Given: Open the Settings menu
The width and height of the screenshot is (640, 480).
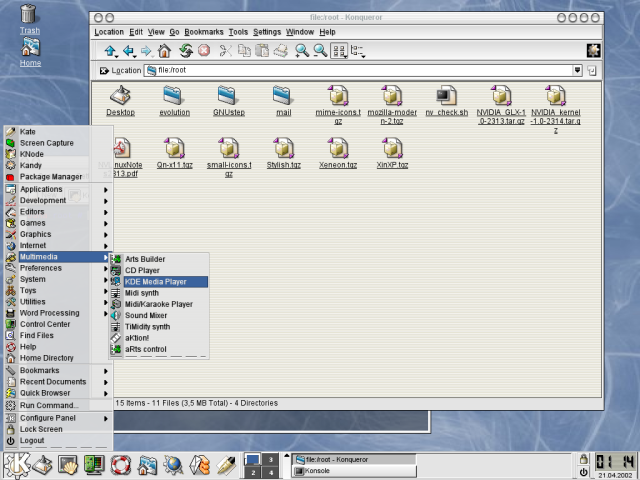Looking at the screenshot, I should 267,32.
